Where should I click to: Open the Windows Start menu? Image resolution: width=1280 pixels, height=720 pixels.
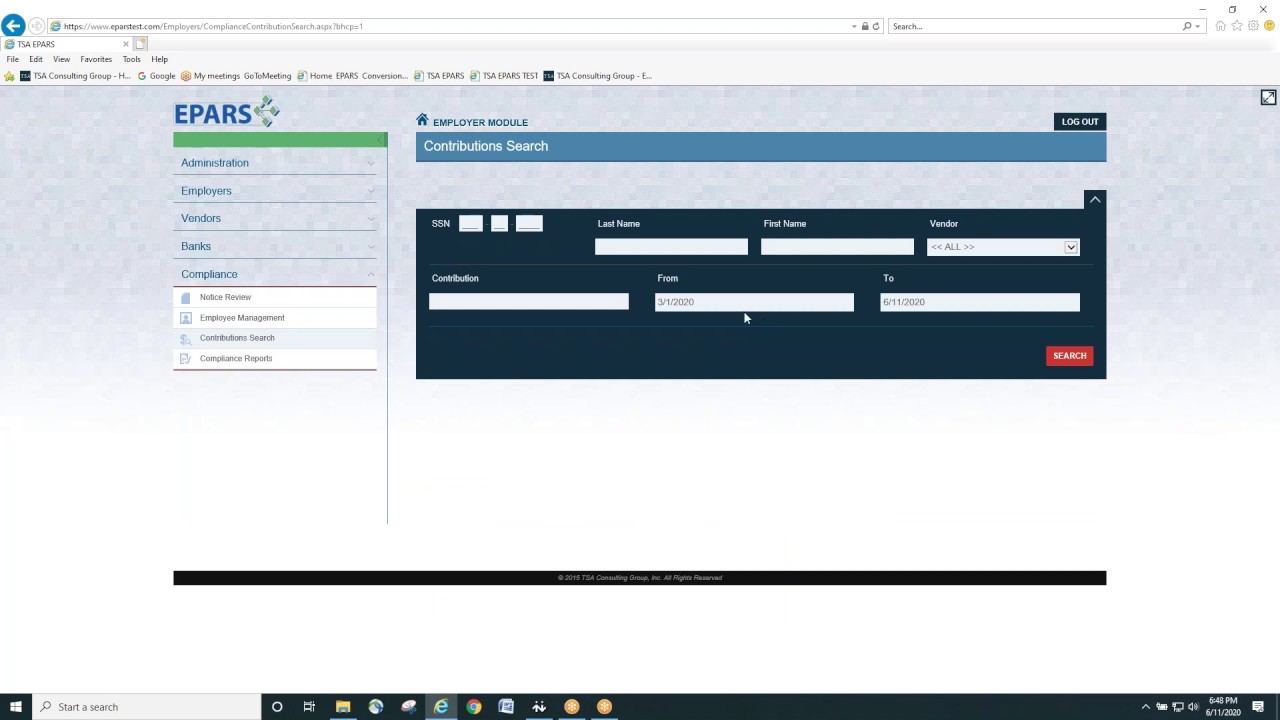[16, 707]
